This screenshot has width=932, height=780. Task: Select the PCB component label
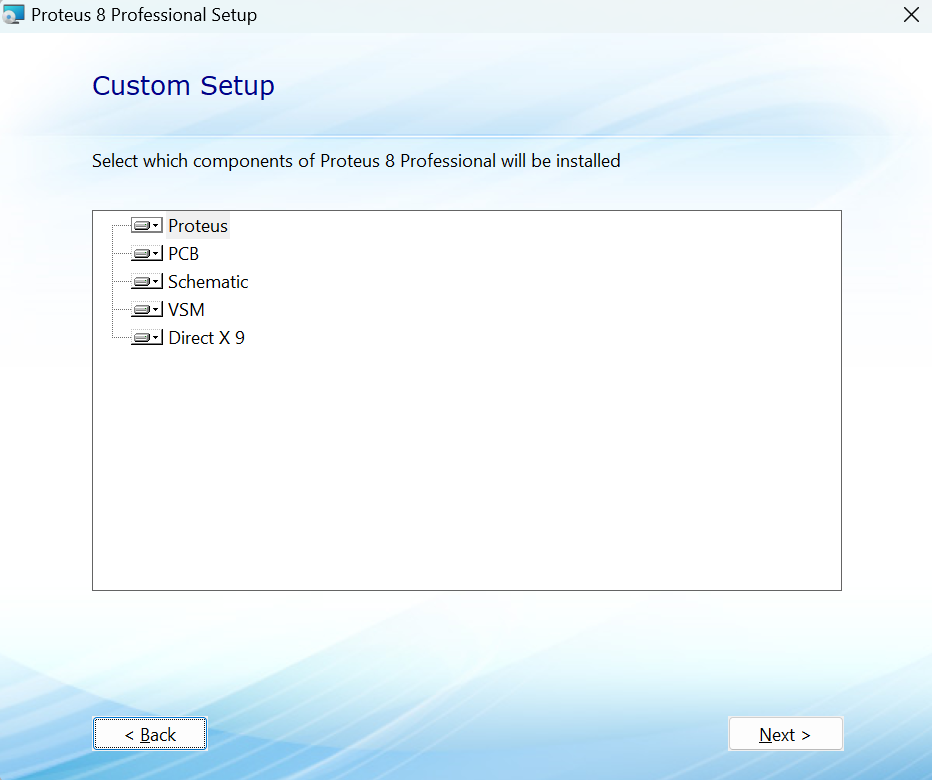tap(184, 254)
